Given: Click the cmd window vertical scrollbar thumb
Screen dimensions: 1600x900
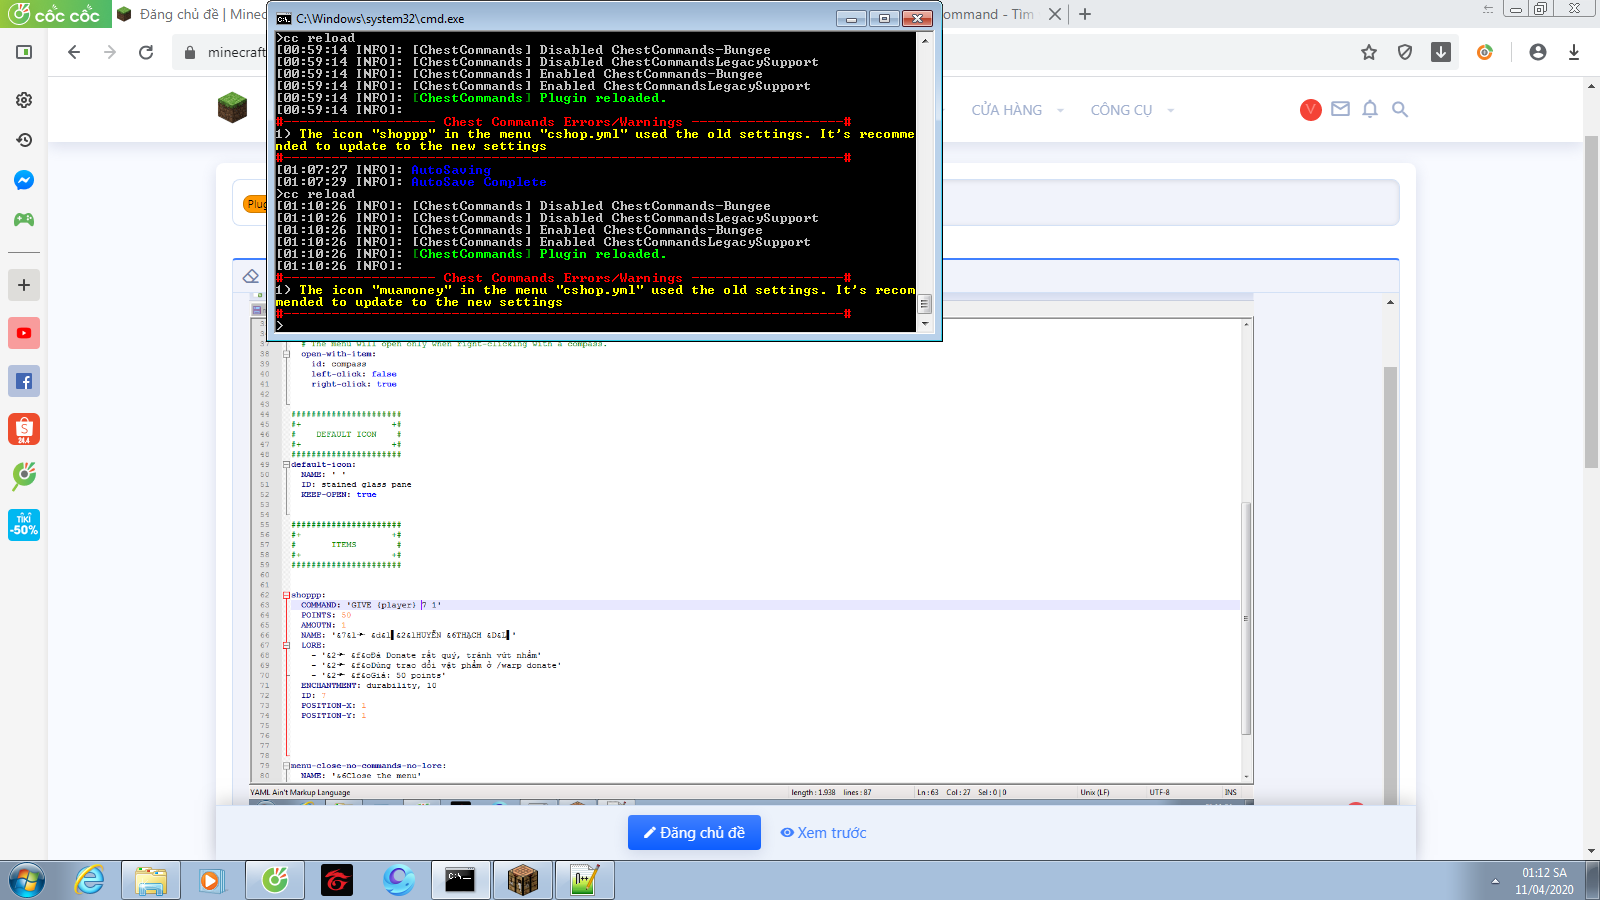Looking at the screenshot, I should coord(925,303).
